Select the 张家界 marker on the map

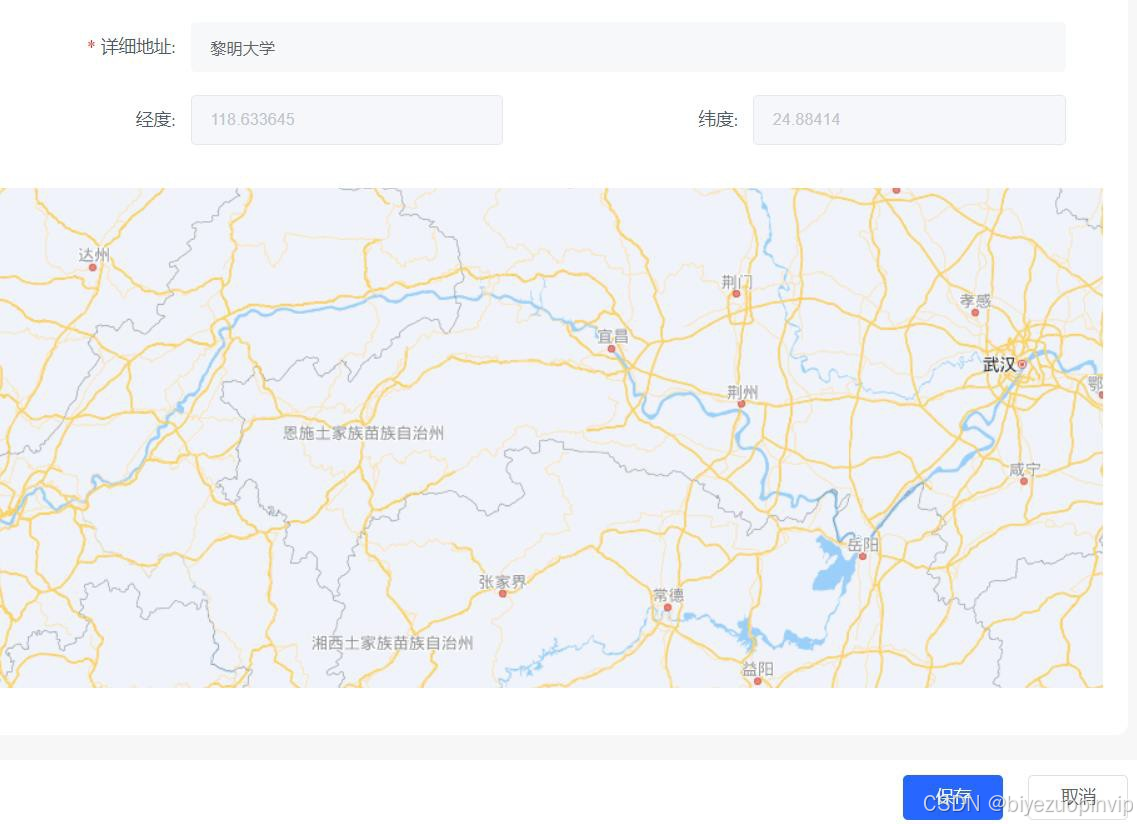point(502,592)
